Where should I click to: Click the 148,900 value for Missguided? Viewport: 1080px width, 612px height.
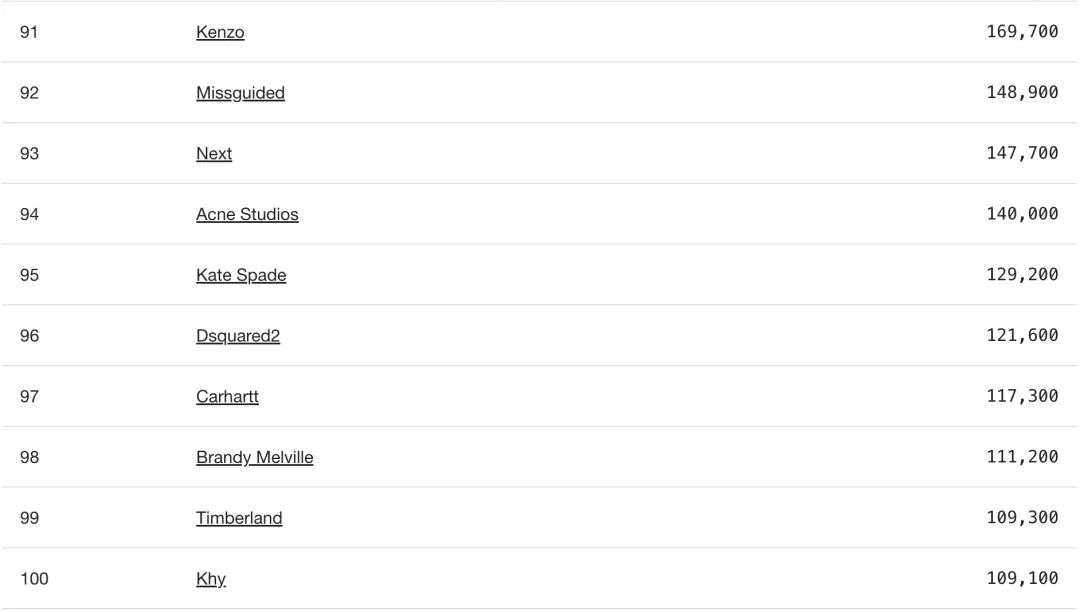1022,92
